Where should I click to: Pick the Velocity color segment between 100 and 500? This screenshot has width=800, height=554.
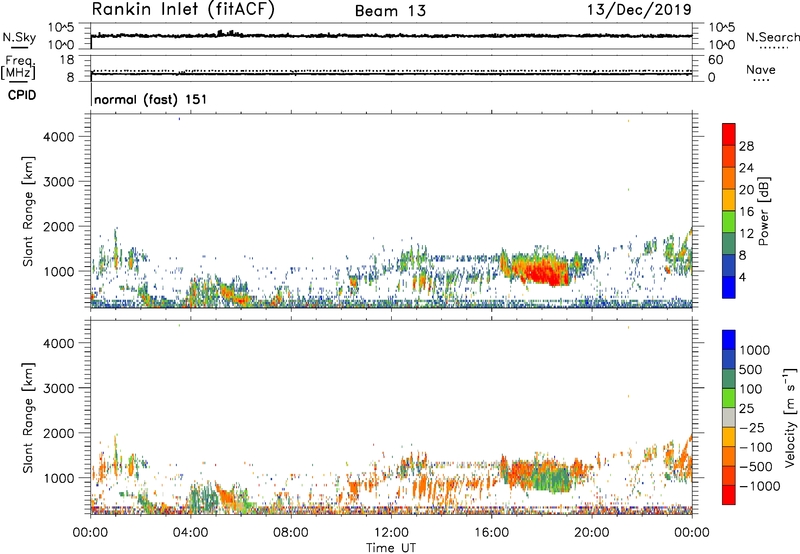coord(729,379)
